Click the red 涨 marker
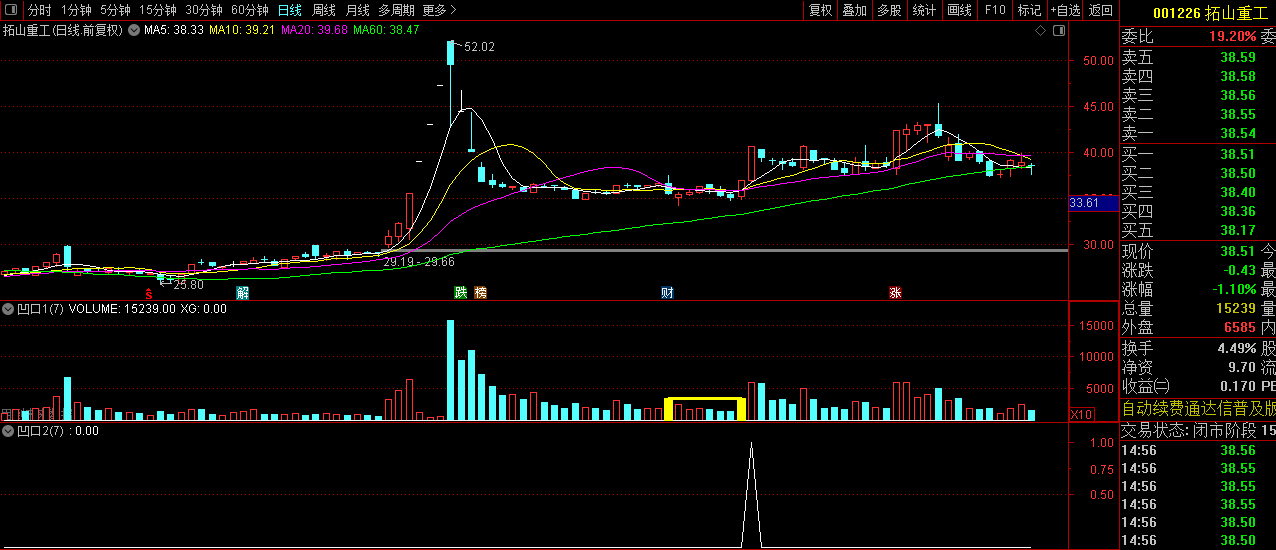 click(x=895, y=293)
